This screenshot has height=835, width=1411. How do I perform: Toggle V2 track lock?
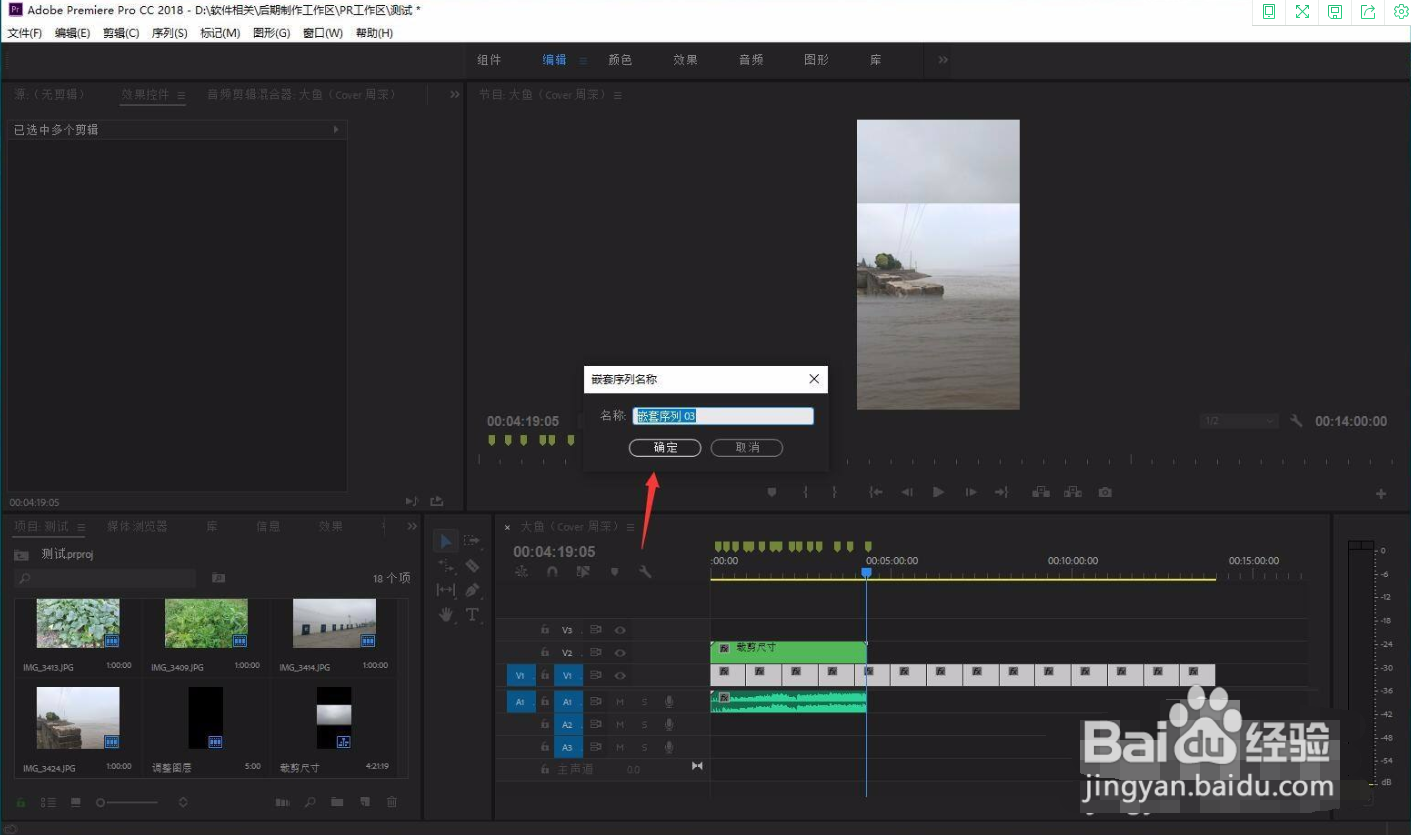tap(545, 653)
